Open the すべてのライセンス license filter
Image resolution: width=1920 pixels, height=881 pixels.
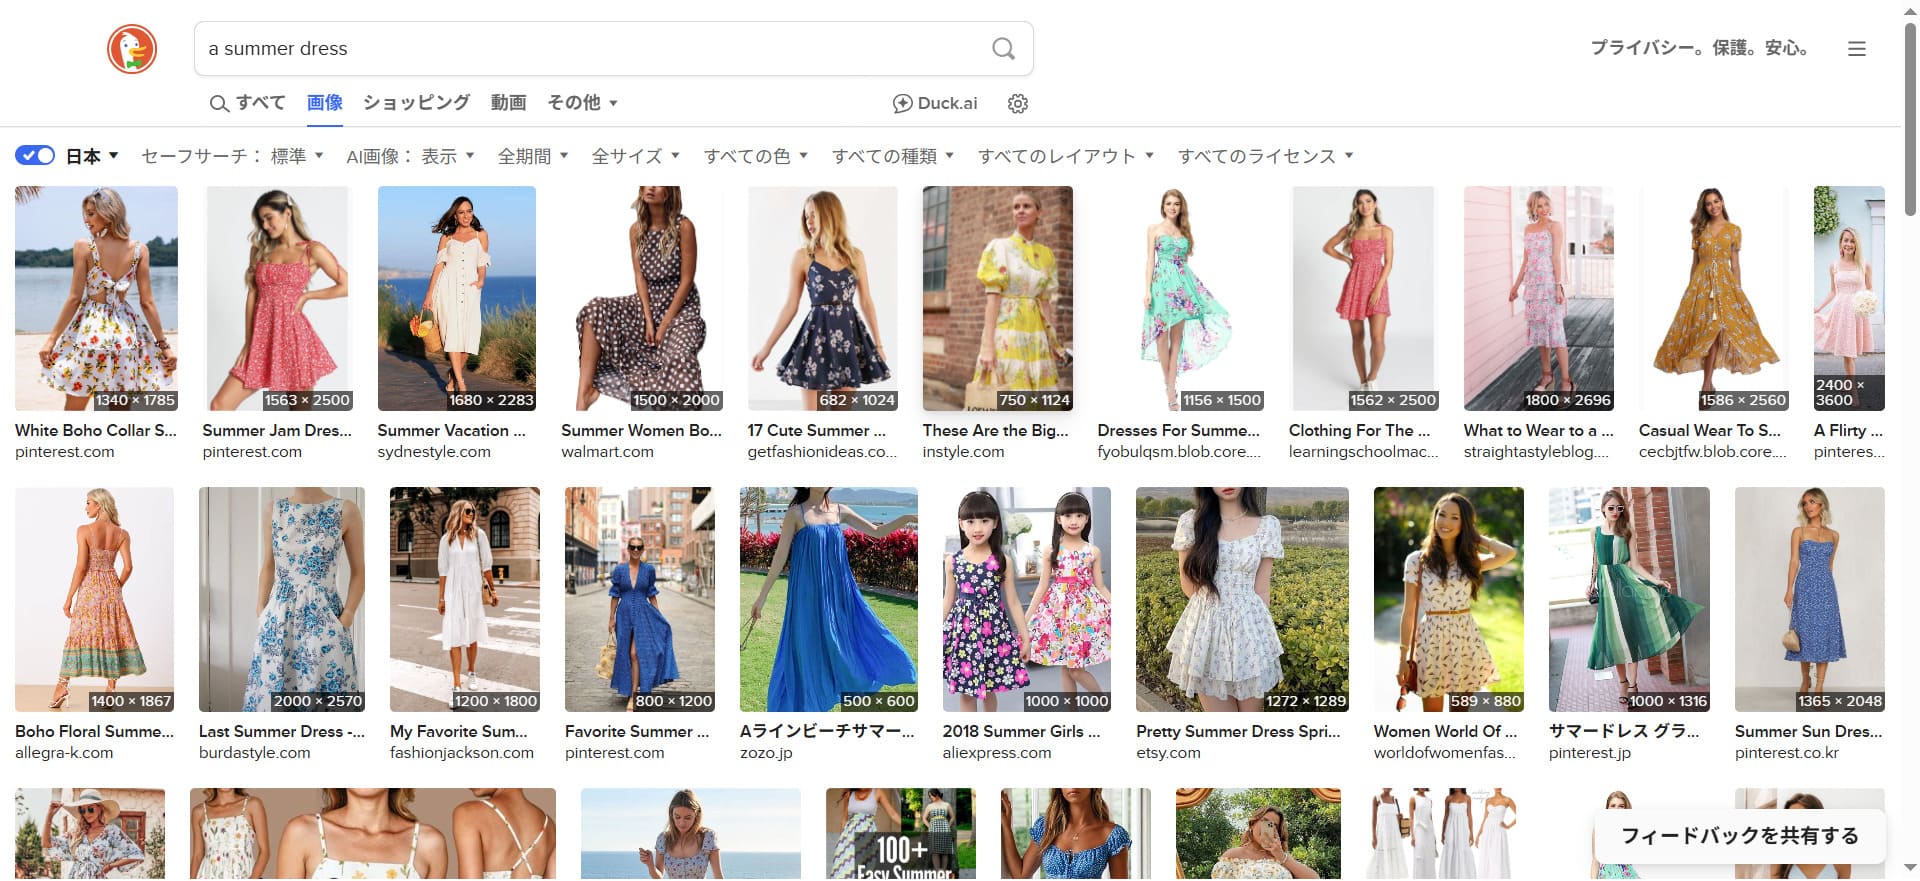pyautogui.click(x=1266, y=156)
